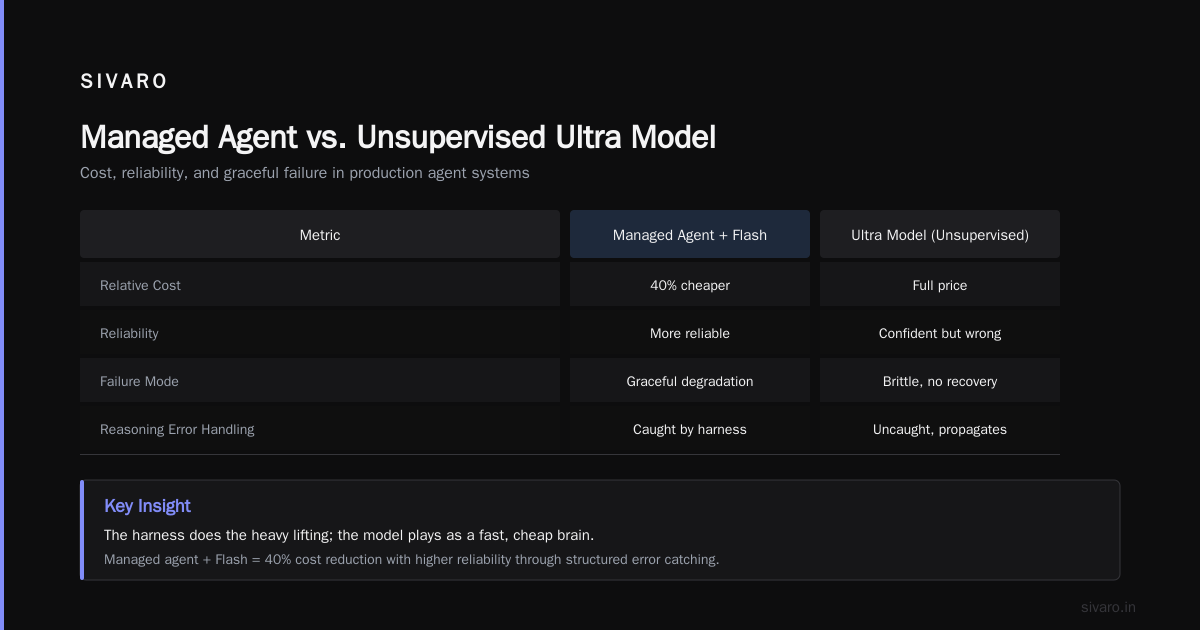Viewport: 1200px width, 630px height.
Task: Click the SIVARO logo text
Action: pyautogui.click(x=124, y=82)
